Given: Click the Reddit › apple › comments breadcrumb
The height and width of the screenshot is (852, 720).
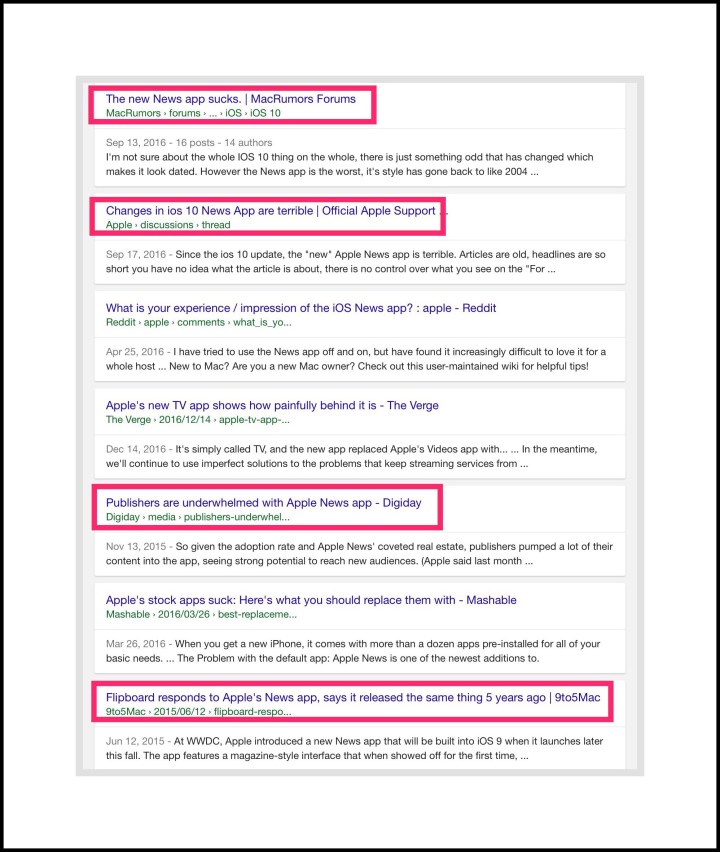Looking at the screenshot, I should tap(198, 322).
